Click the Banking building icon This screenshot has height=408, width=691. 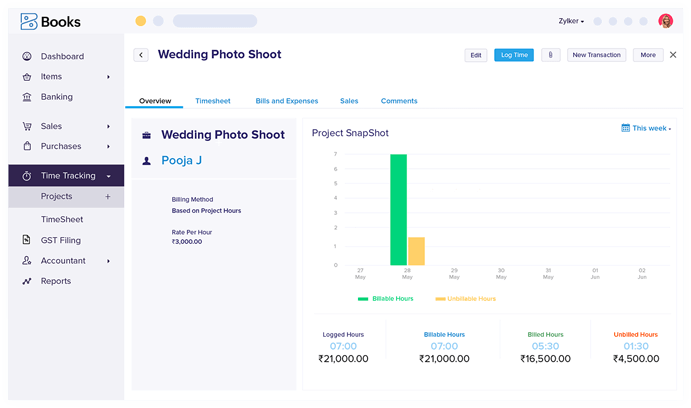click(27, 97)
